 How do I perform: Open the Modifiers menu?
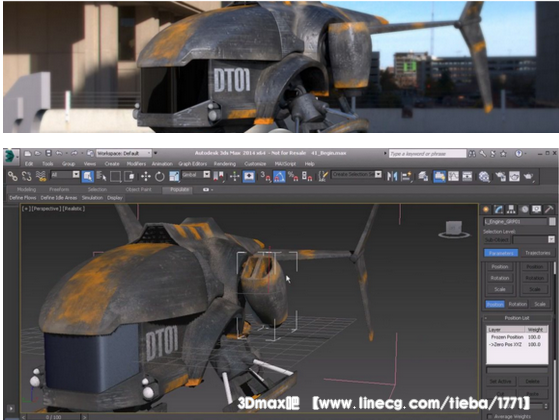click(136, 164)
